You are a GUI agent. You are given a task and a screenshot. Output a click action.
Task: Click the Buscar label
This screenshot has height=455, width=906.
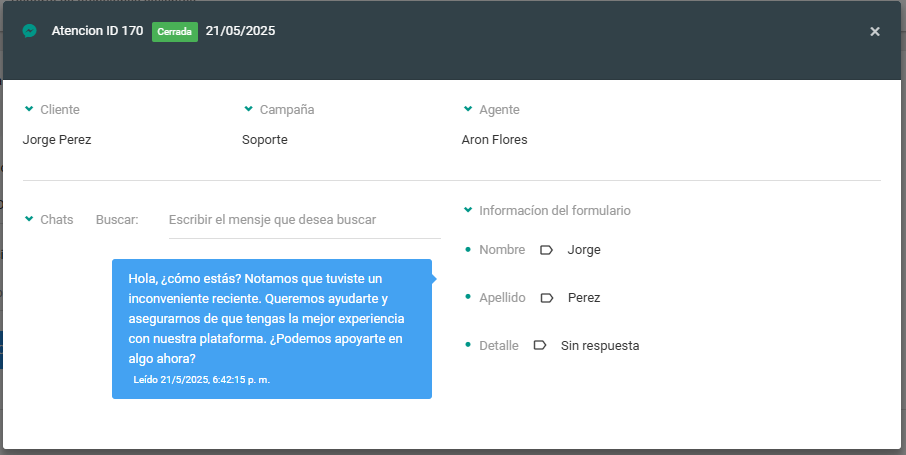pos(117,220)
